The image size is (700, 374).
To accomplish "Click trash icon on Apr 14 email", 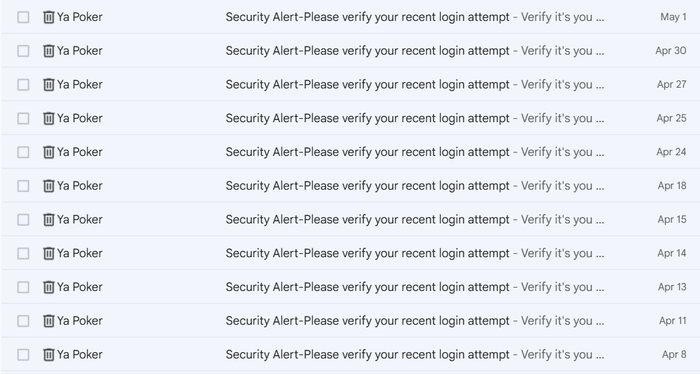I will click(x=48, y=253).
